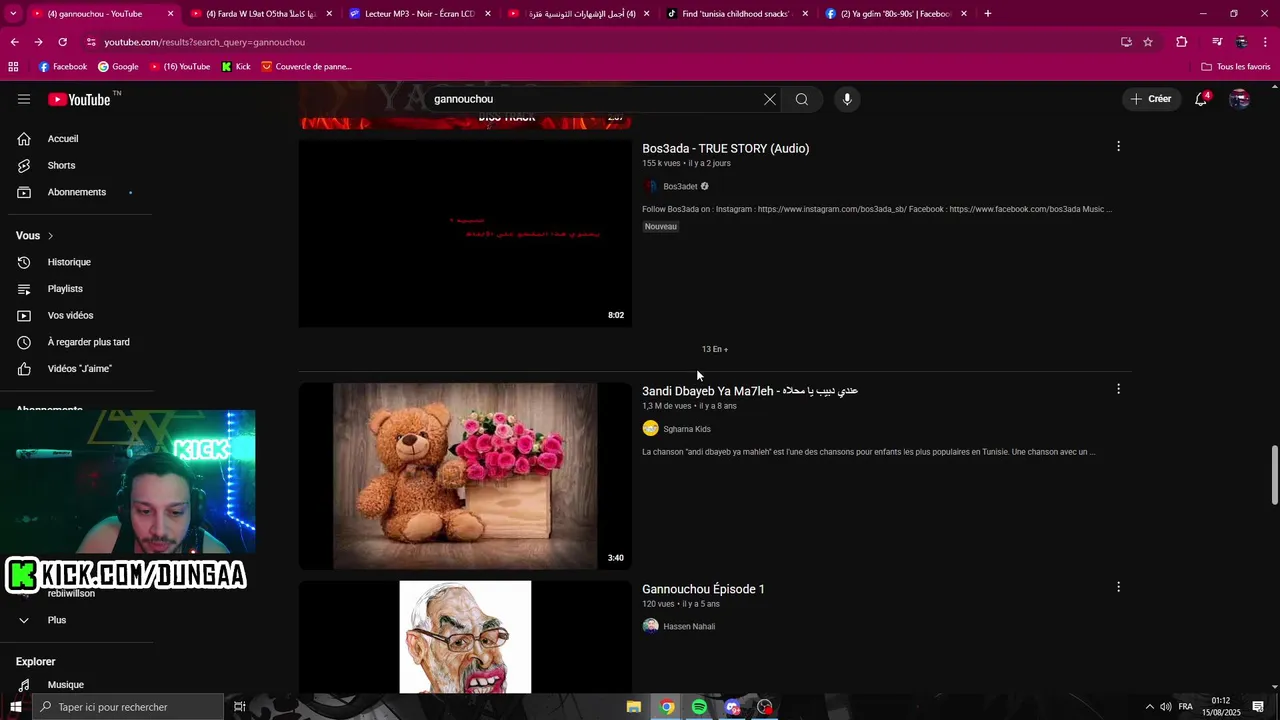Play the caricature thumbnail video
Viewport: 1280px width, 720px height.
coord(465,637)
